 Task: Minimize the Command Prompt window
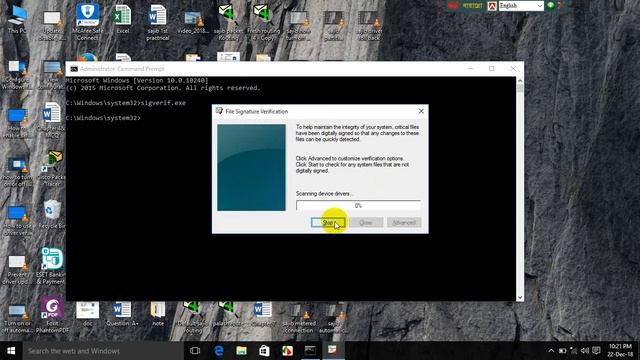point(471,69)
